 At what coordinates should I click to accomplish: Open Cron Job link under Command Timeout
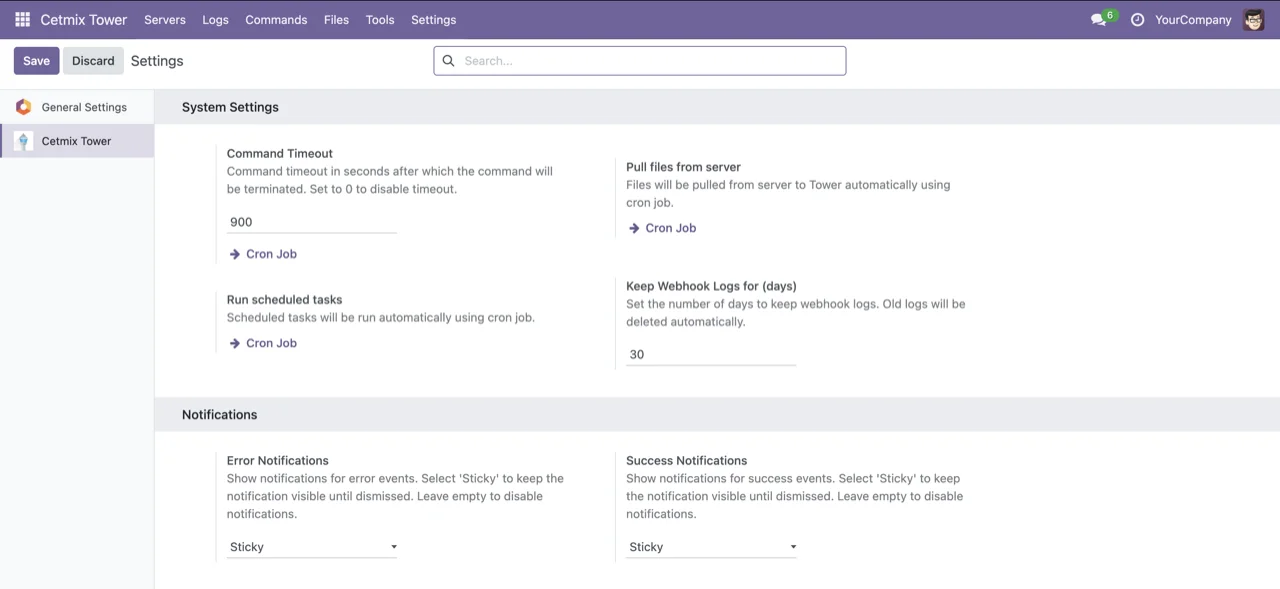pos(271,254)
